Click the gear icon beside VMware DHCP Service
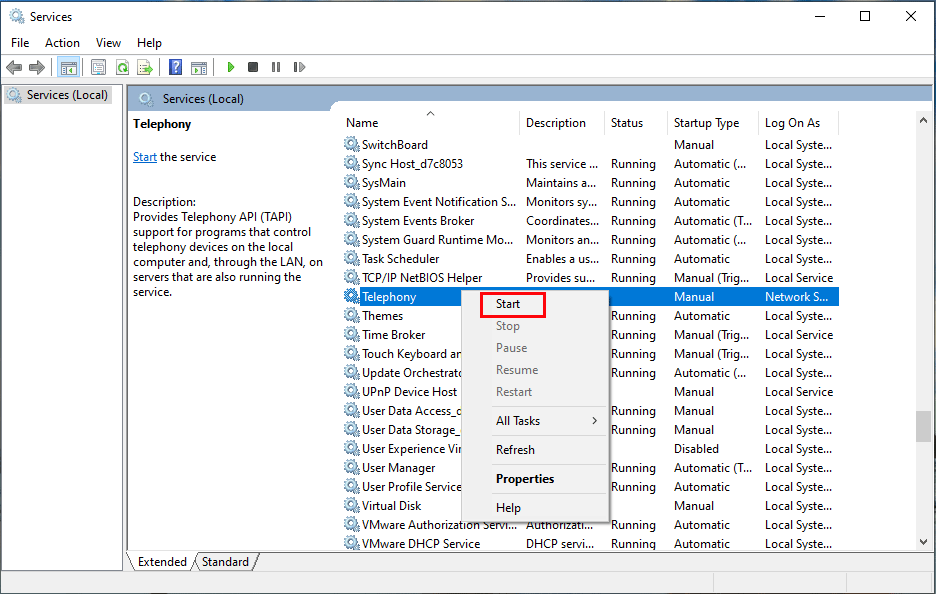 pyautogui.click(x=352, y=544)
